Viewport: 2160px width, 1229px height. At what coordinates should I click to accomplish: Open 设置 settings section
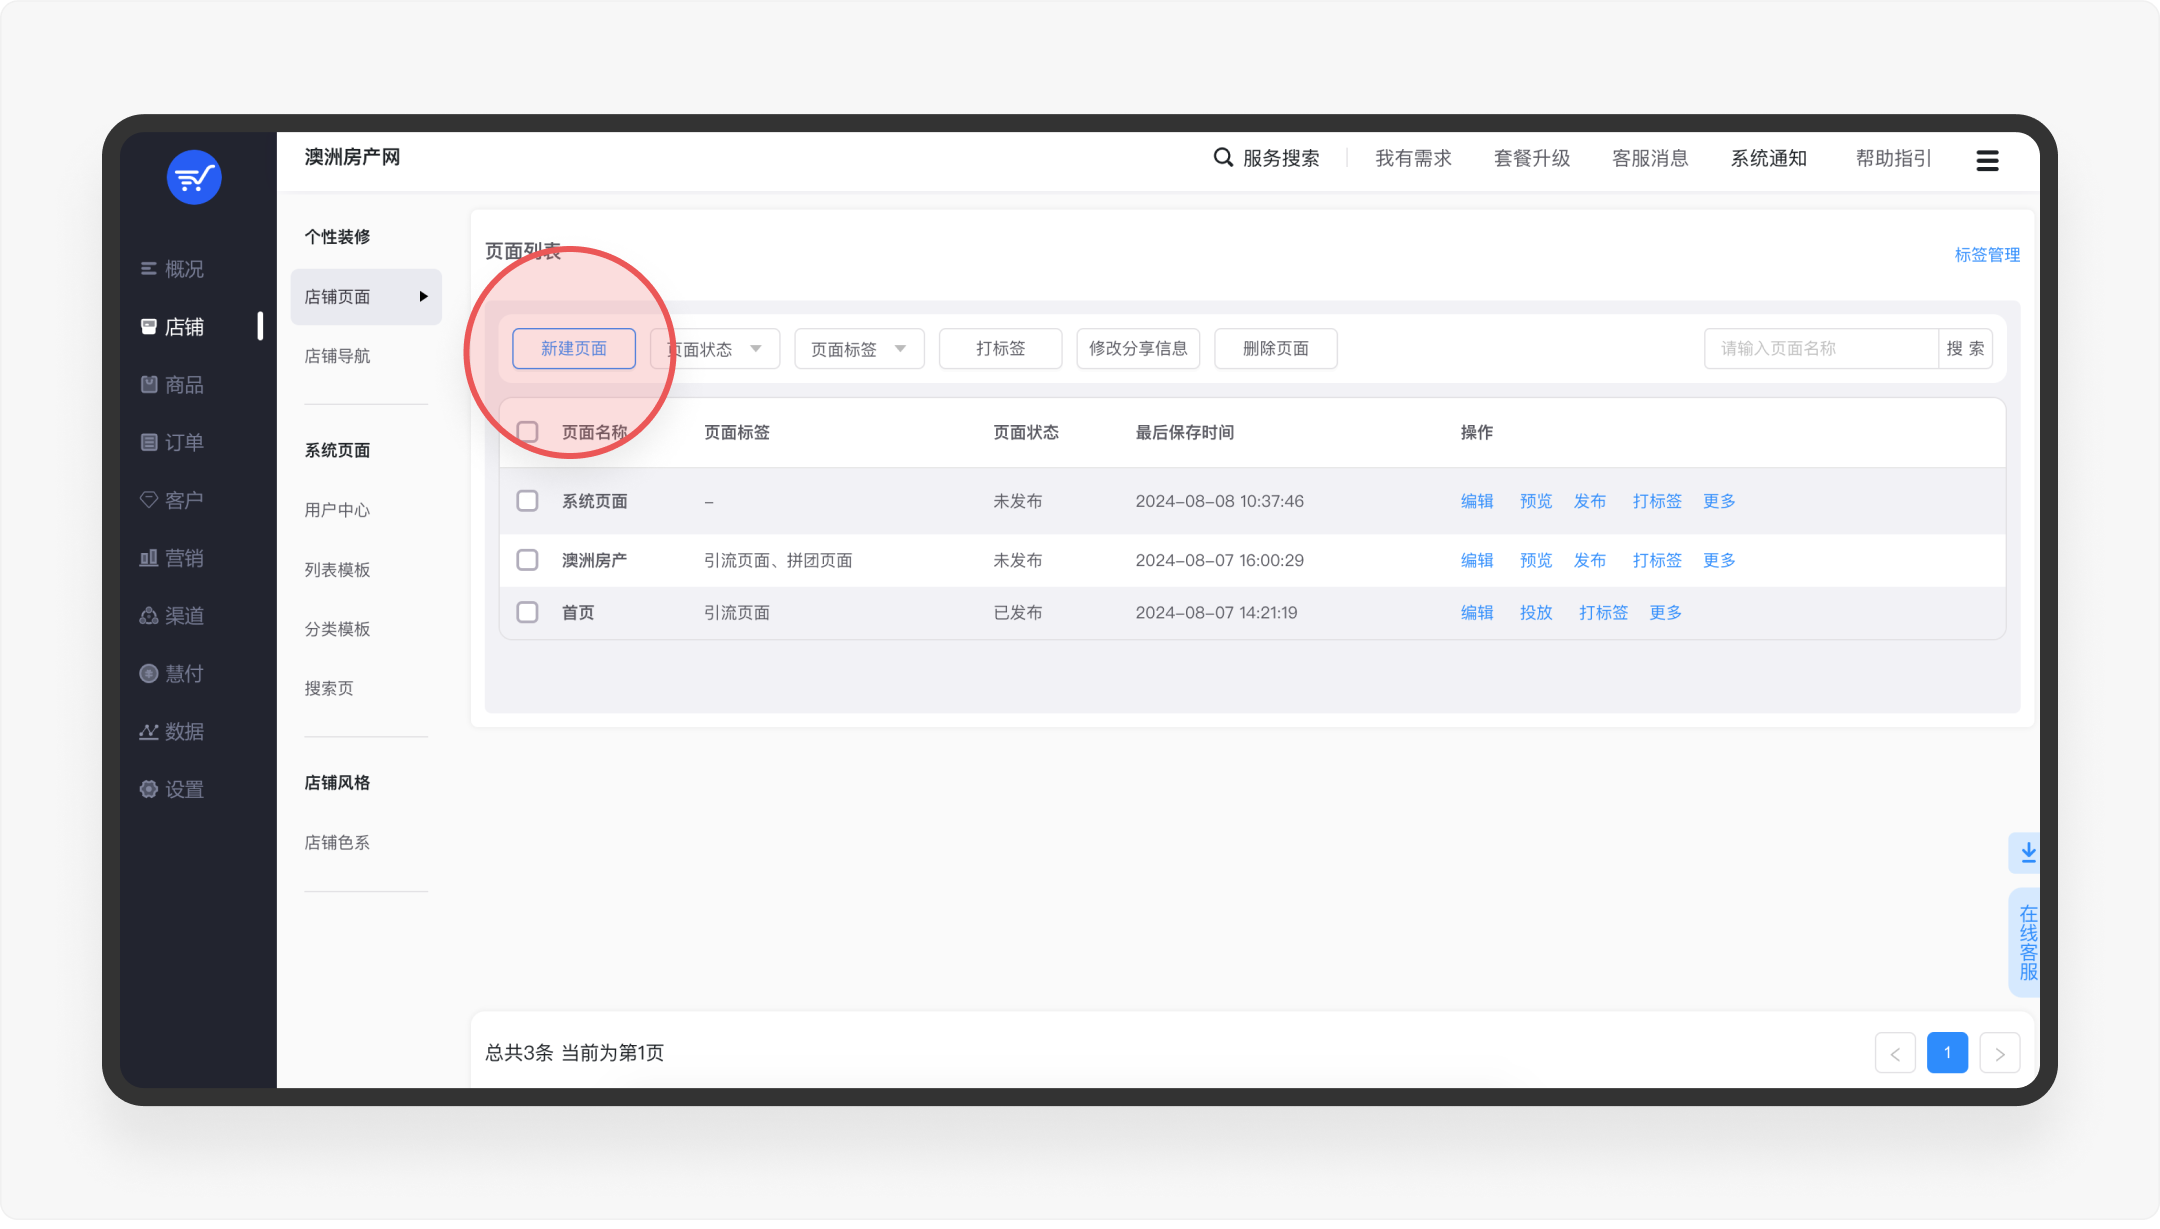(172, 790)
